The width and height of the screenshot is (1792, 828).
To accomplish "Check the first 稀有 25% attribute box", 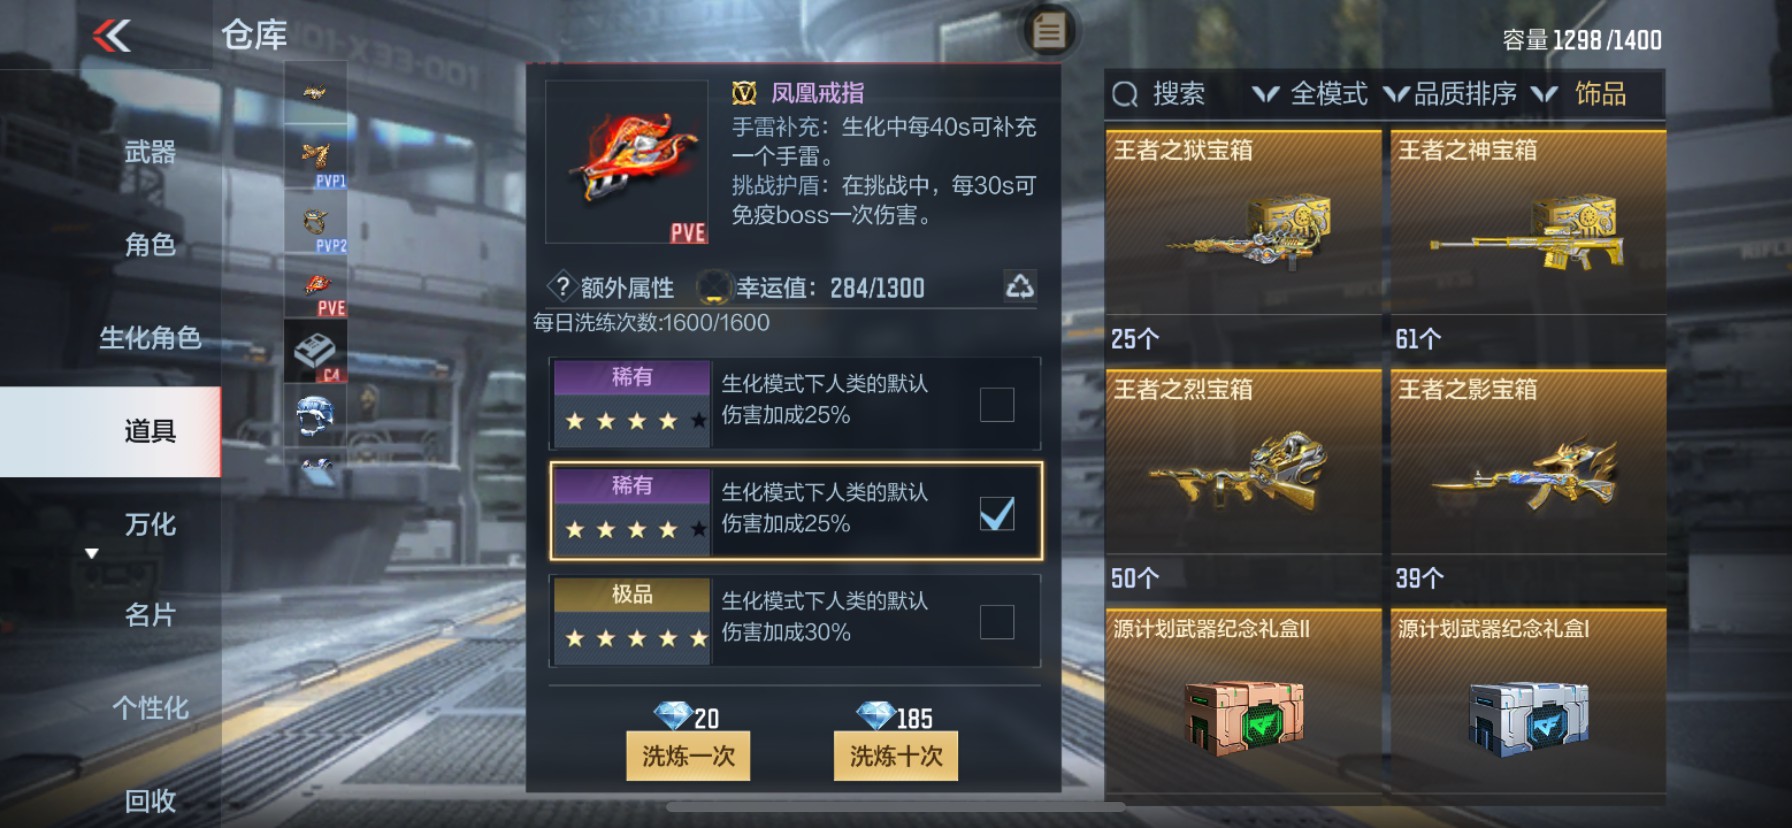I will [x=997, y=404].
